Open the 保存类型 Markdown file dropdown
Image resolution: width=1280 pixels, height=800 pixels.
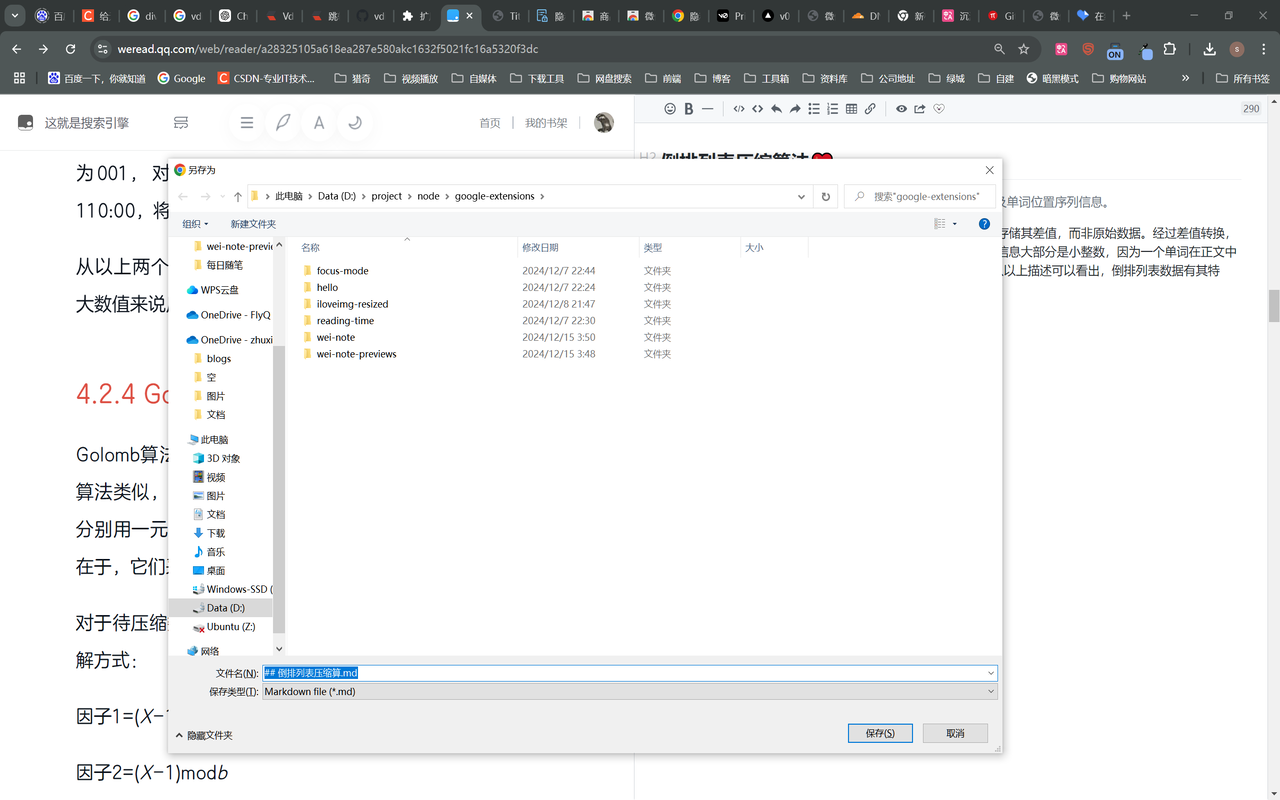pyautogui.click(x=629, y=692)
